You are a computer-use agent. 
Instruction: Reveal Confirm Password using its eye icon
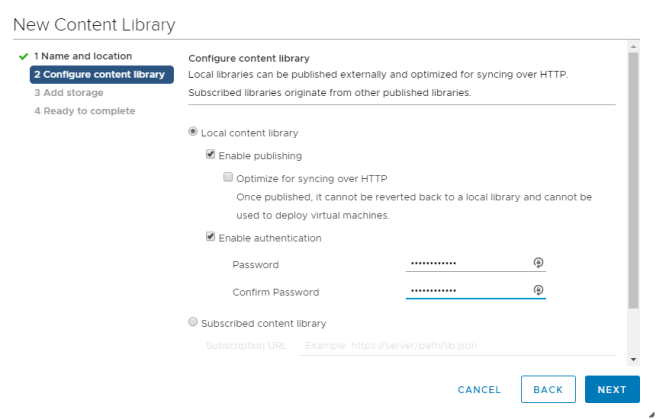click(x=538, y=290)
